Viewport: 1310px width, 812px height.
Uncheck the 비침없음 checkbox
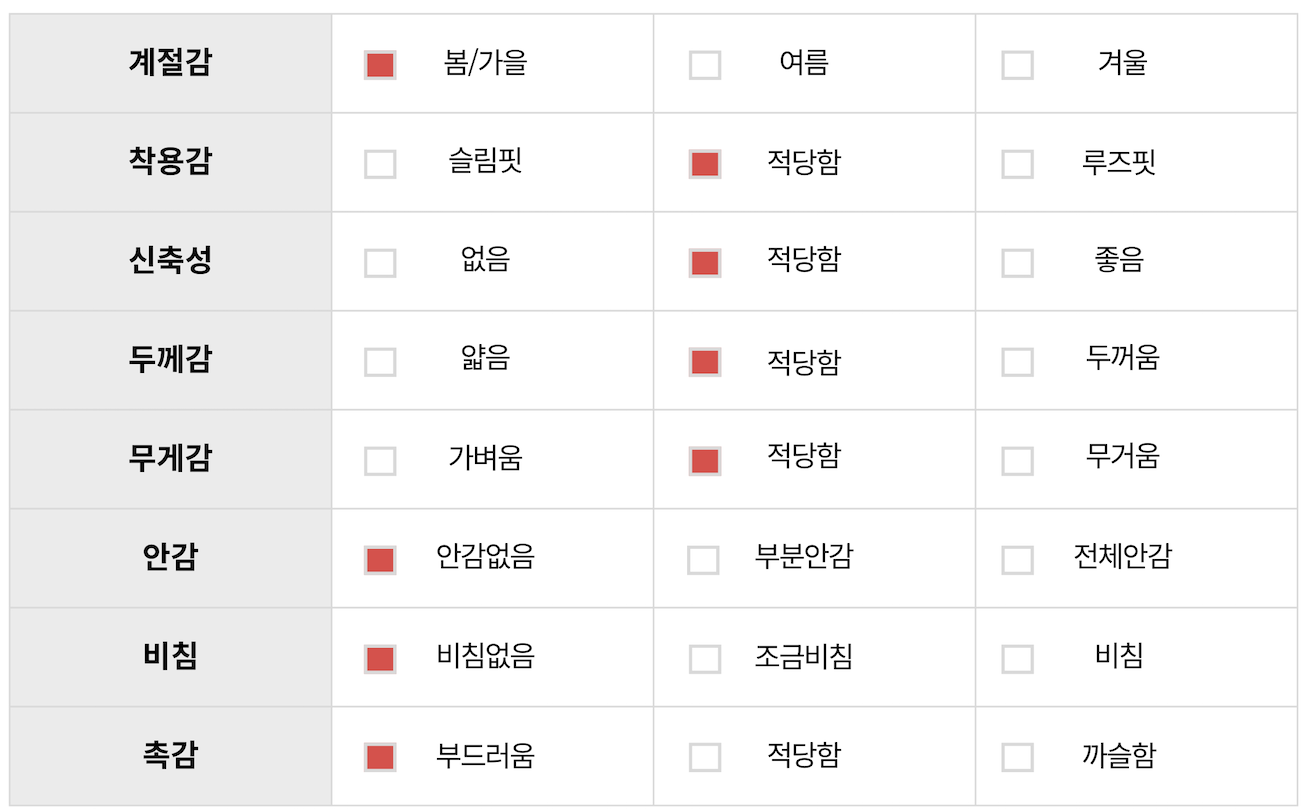[x=380, y=659]
